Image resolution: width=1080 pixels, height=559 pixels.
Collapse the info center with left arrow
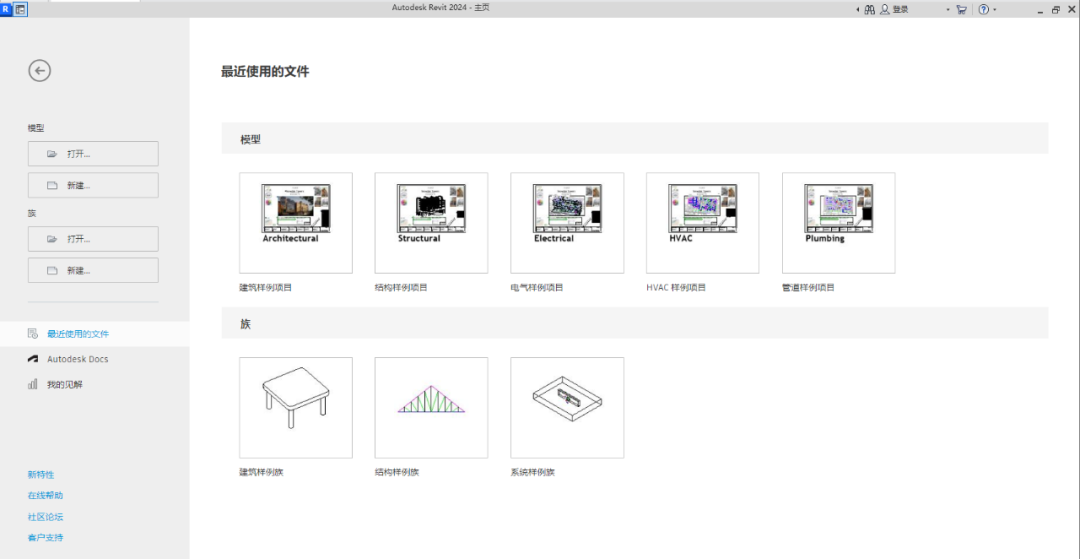tap(856, 9)
